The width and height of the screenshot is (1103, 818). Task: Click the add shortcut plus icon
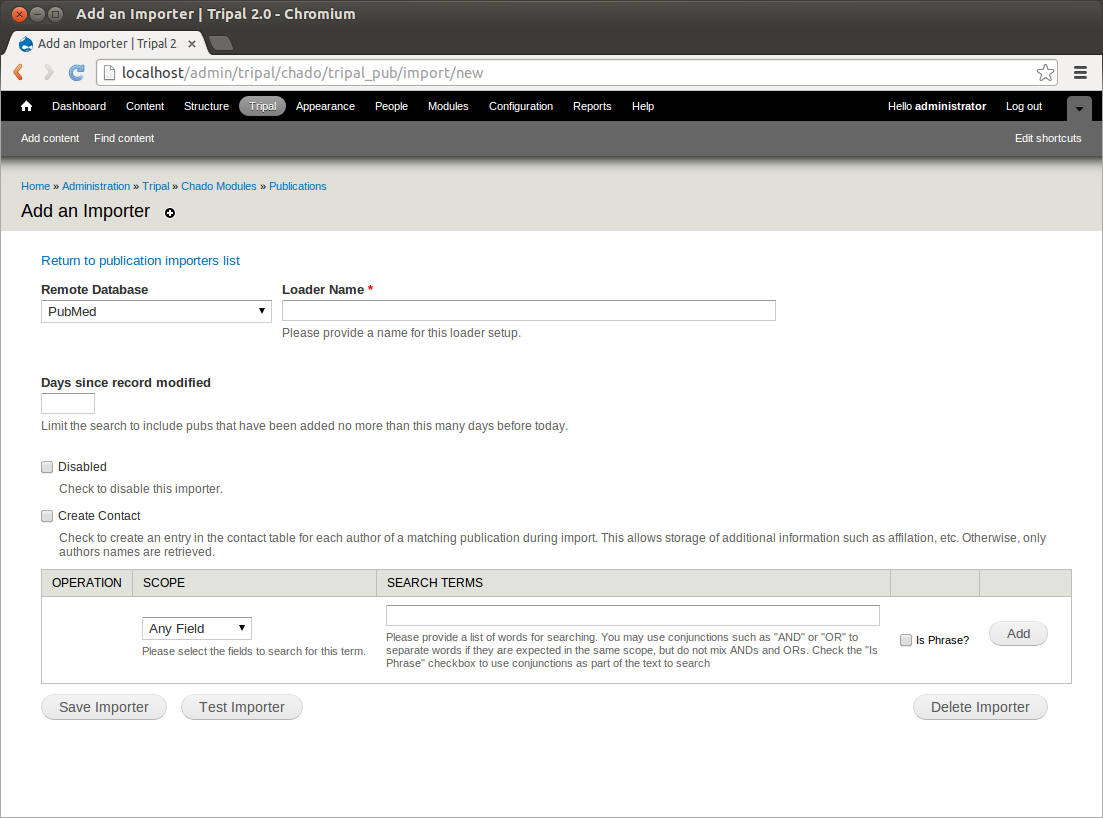(170, 213)
